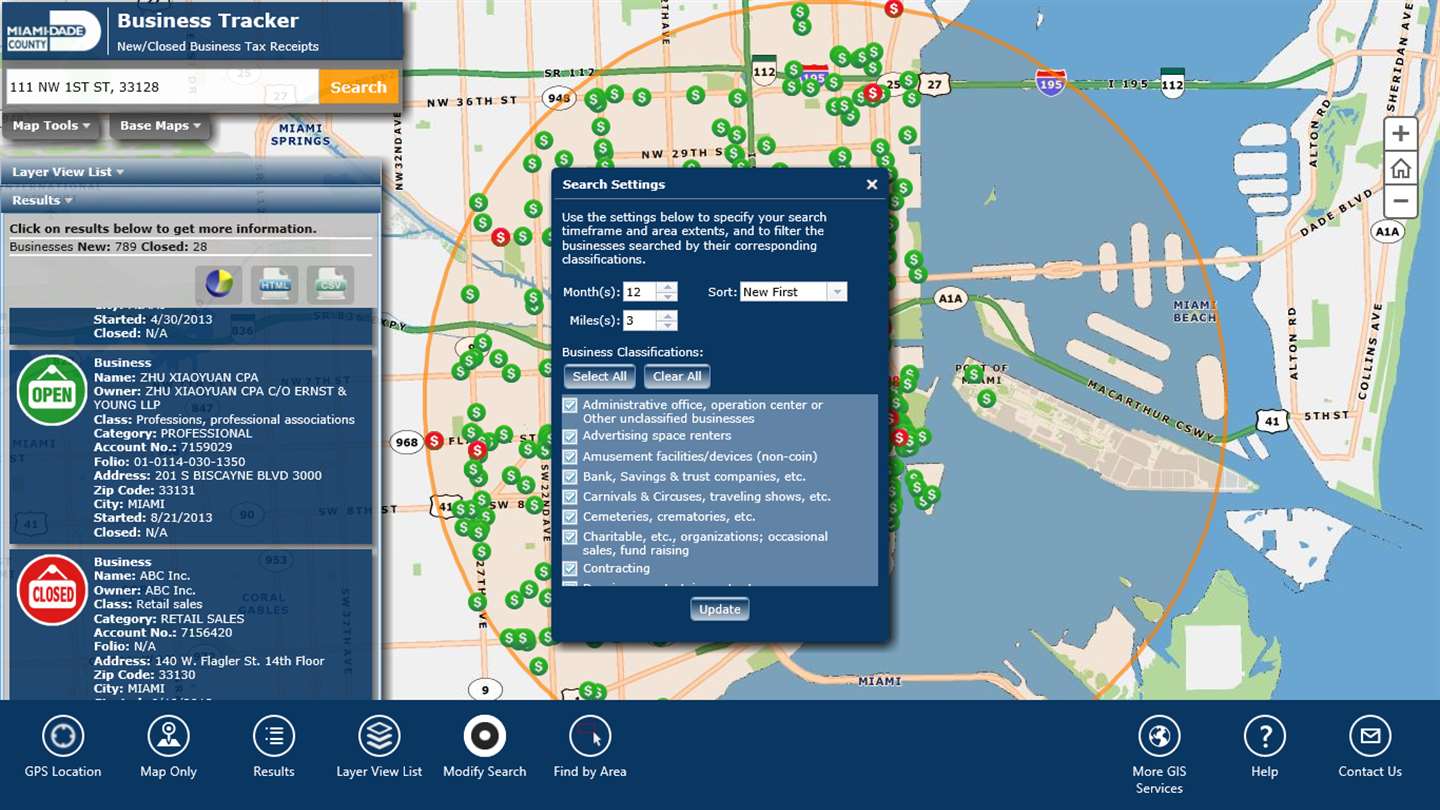Select the 140 W. Flagler St. address text

[x=240, y=661]
